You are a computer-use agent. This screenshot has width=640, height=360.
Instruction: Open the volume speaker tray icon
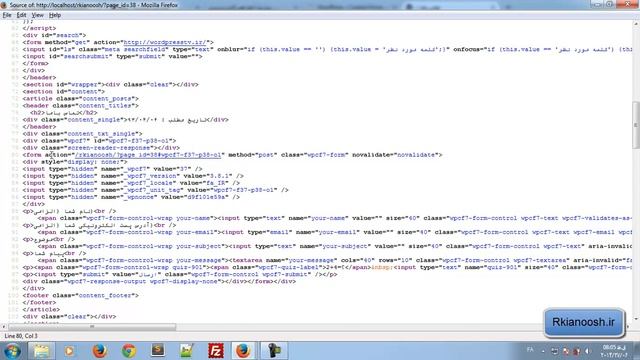(588, 351)
